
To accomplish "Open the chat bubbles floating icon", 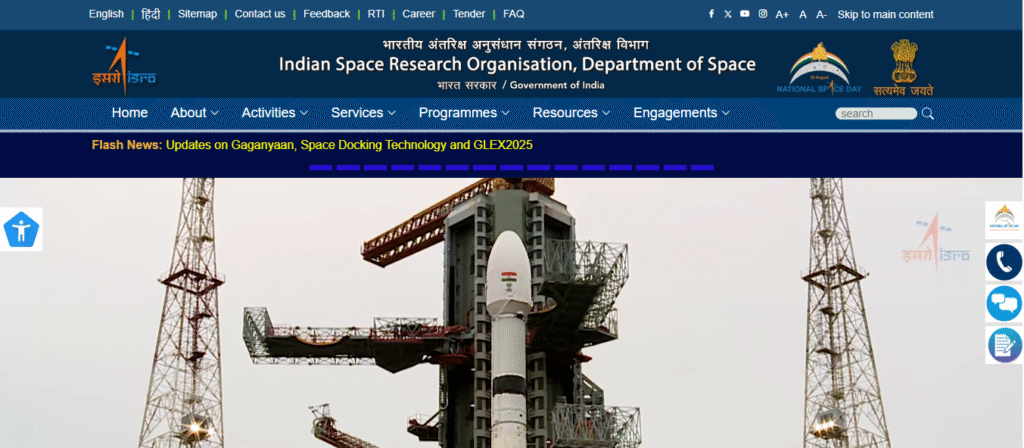I will click(1003, 303).
